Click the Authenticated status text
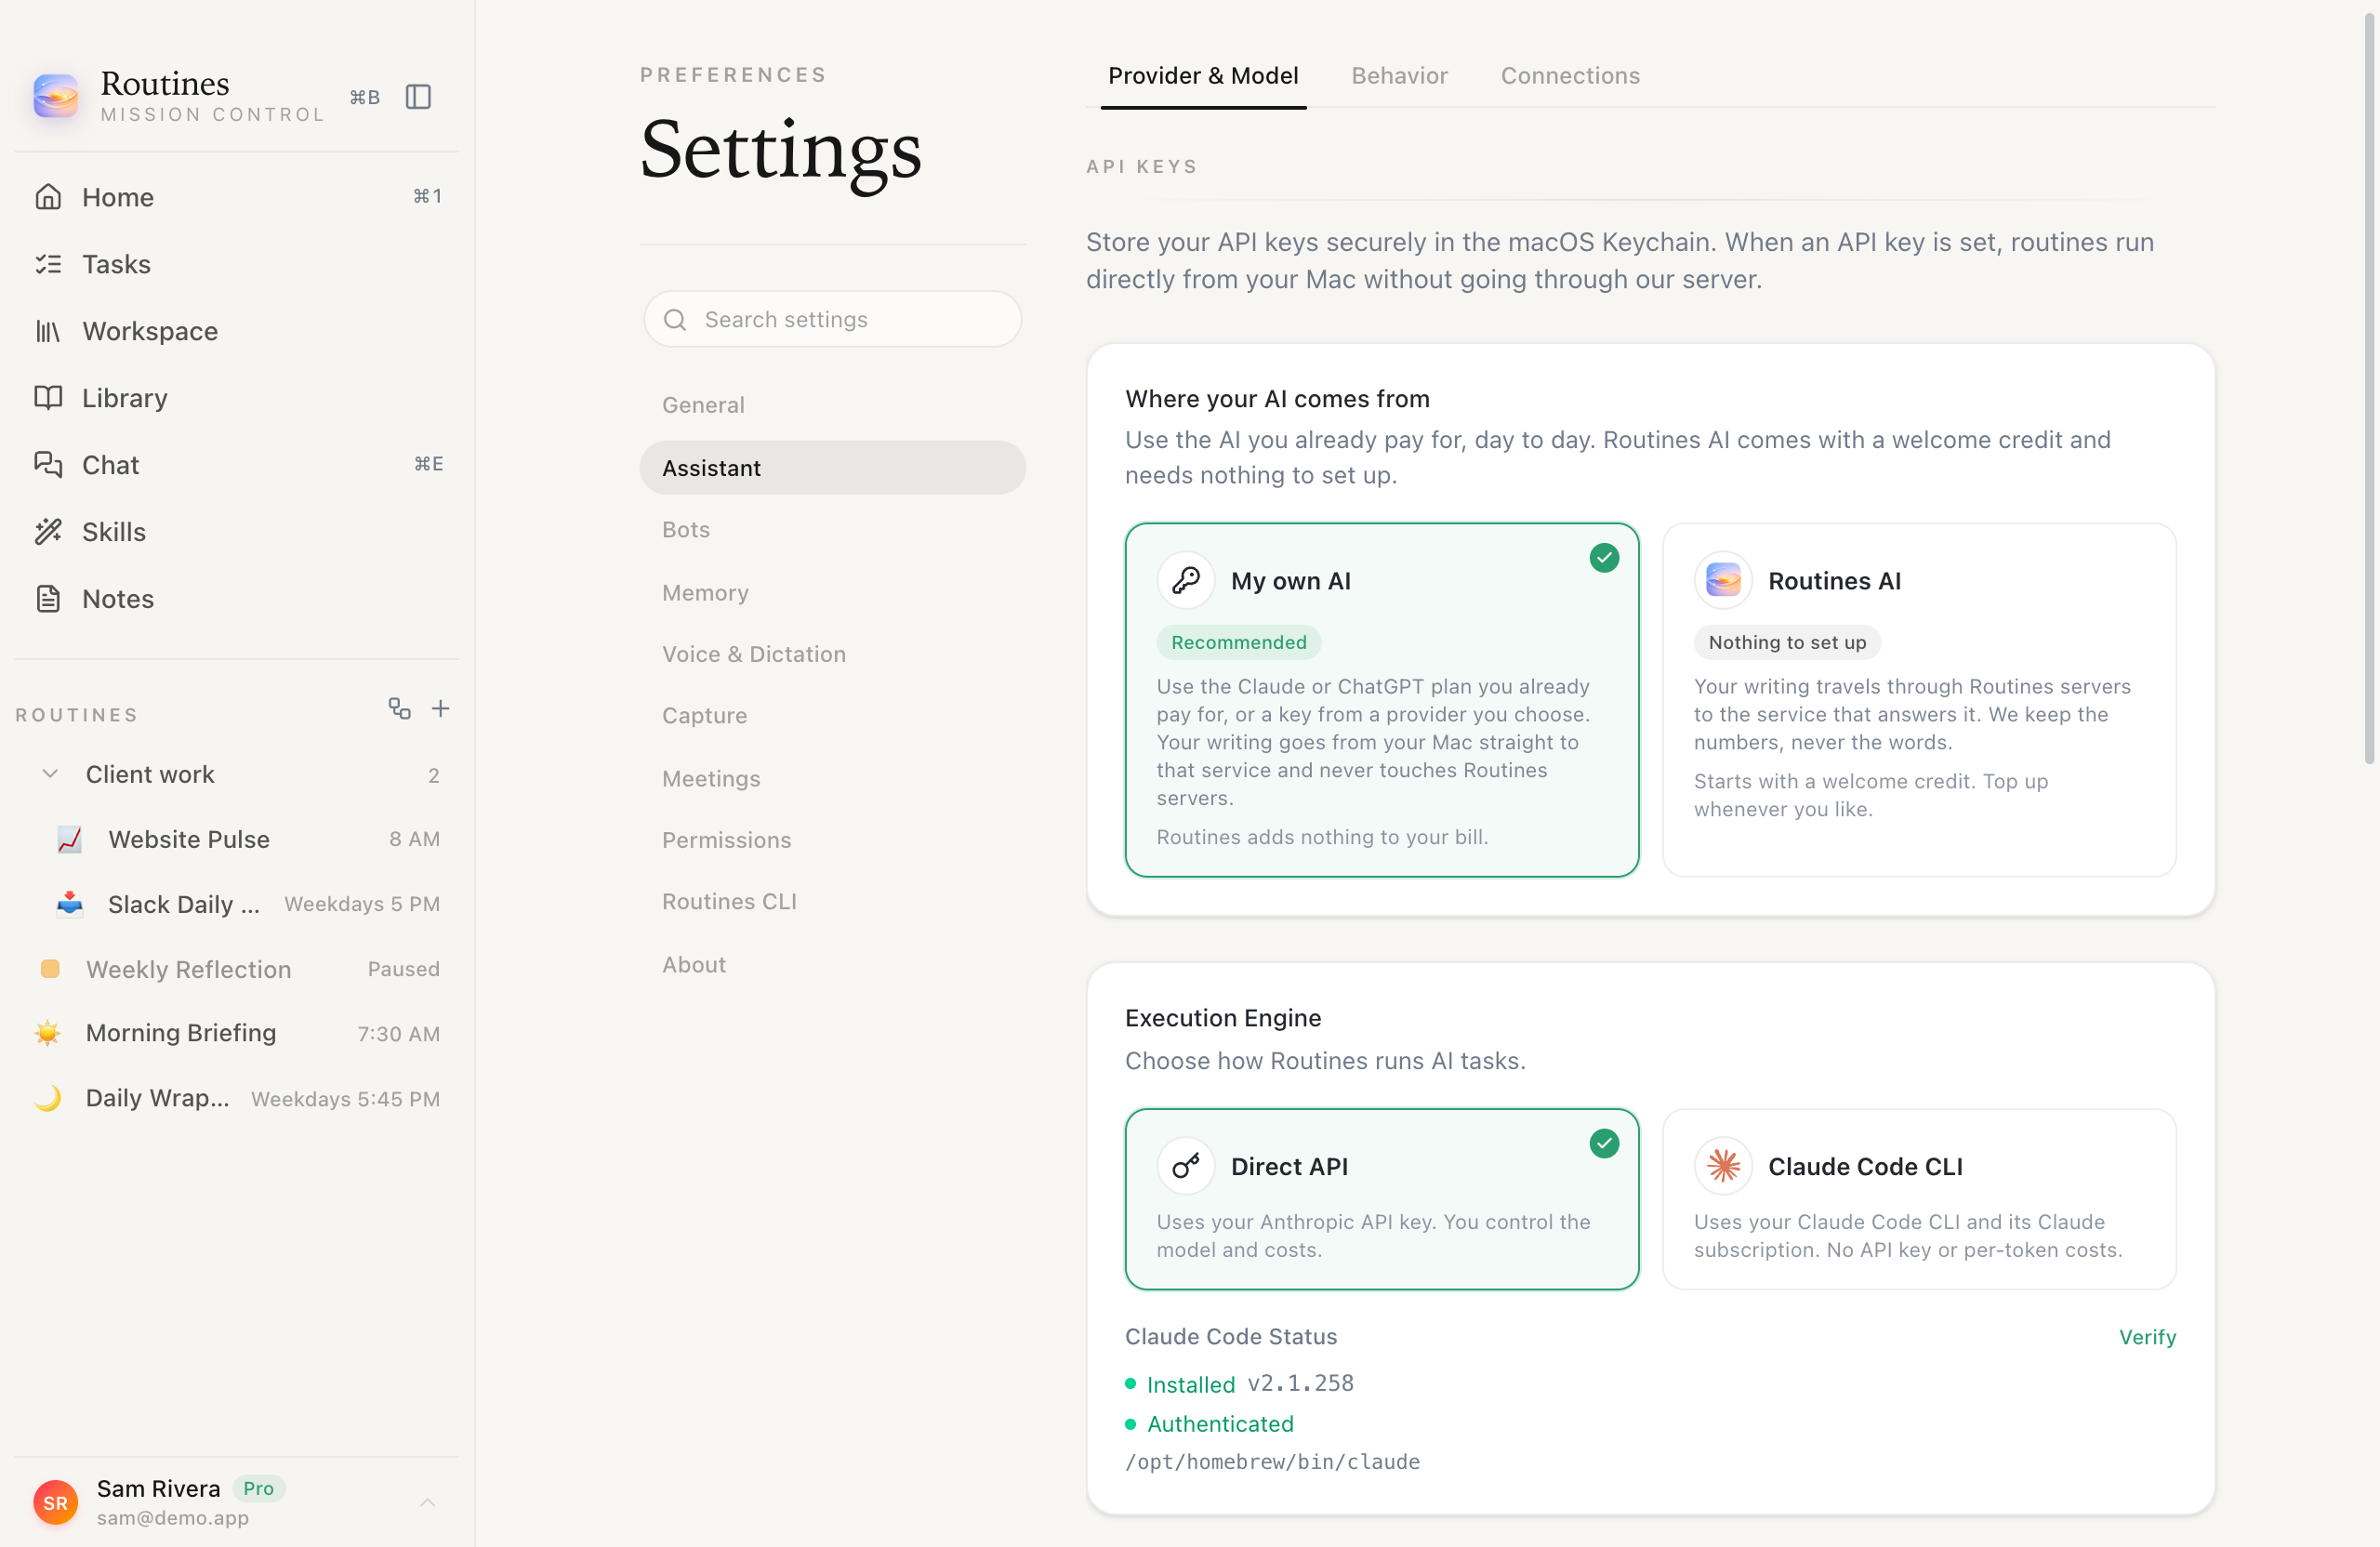Screen dimensions: 2380x1547 (1220, 1424)
